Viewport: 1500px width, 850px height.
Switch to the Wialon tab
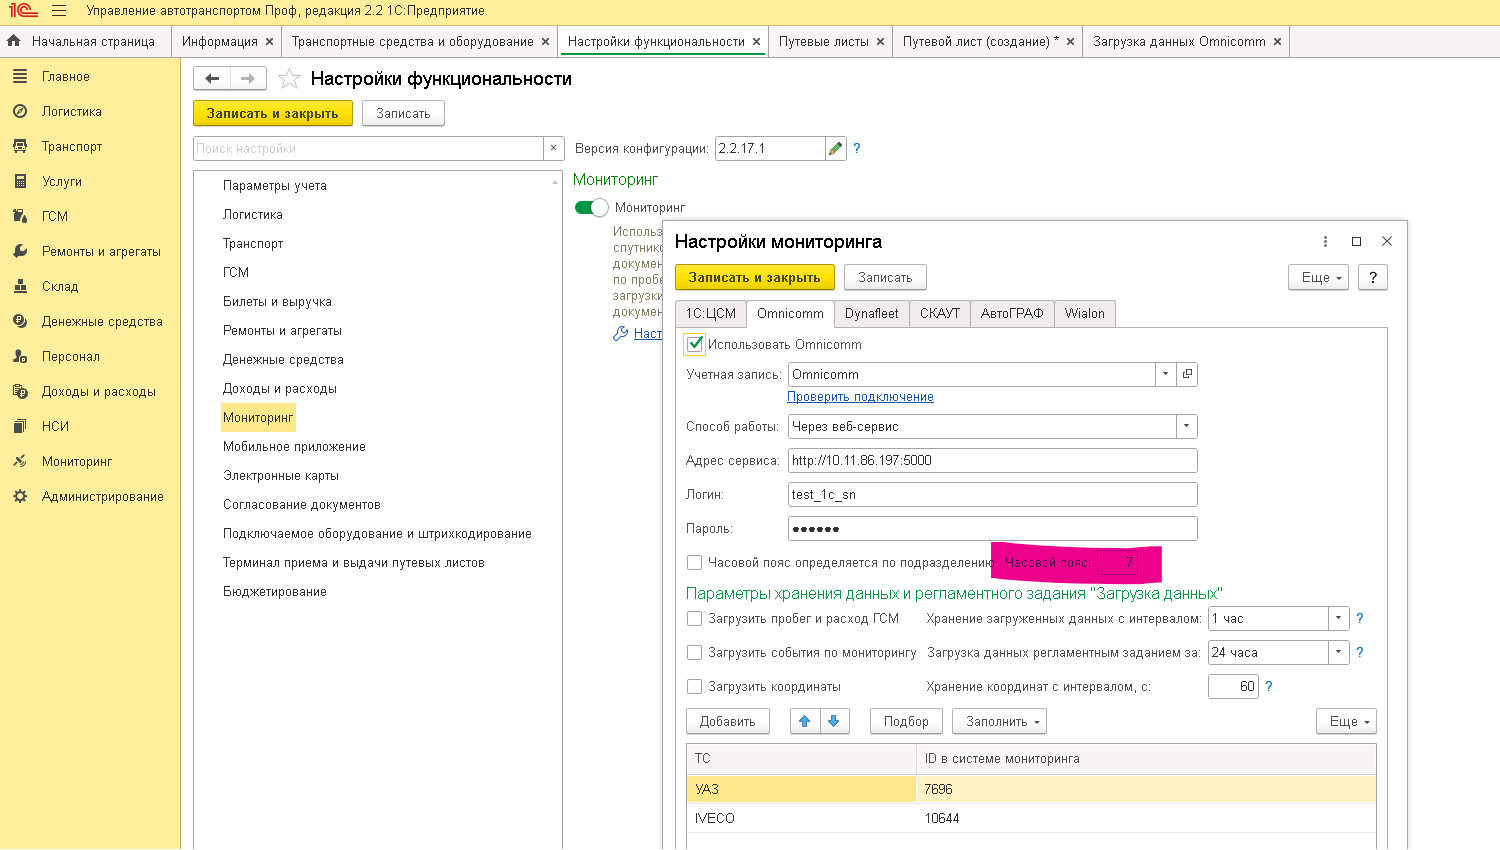point(1084,314)
